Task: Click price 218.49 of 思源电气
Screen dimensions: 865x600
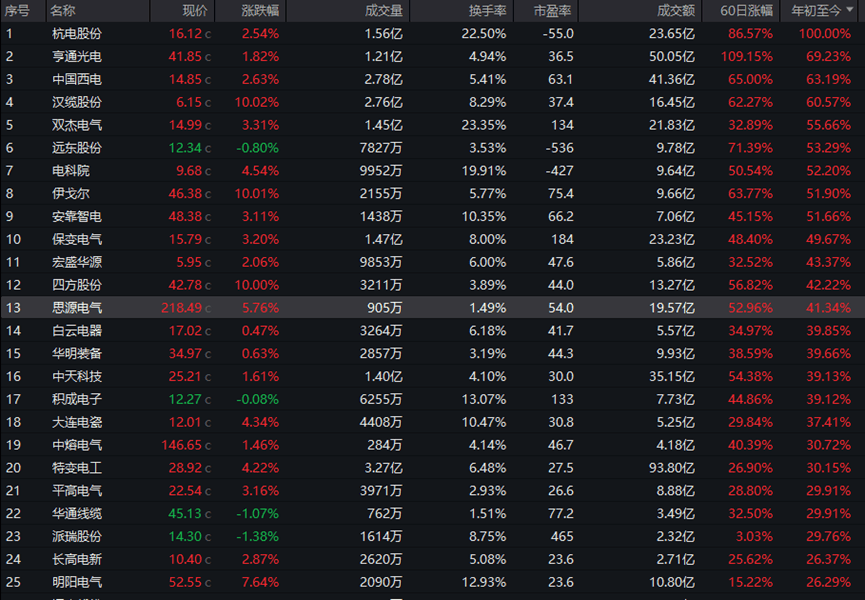Action: point(181,308)
